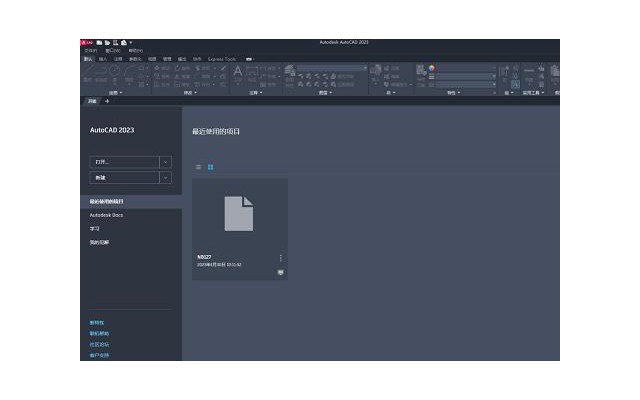This screenshot has height=400, width=640.
Task: Click the Group icon in the group panel
Action: tap(504, 73)
